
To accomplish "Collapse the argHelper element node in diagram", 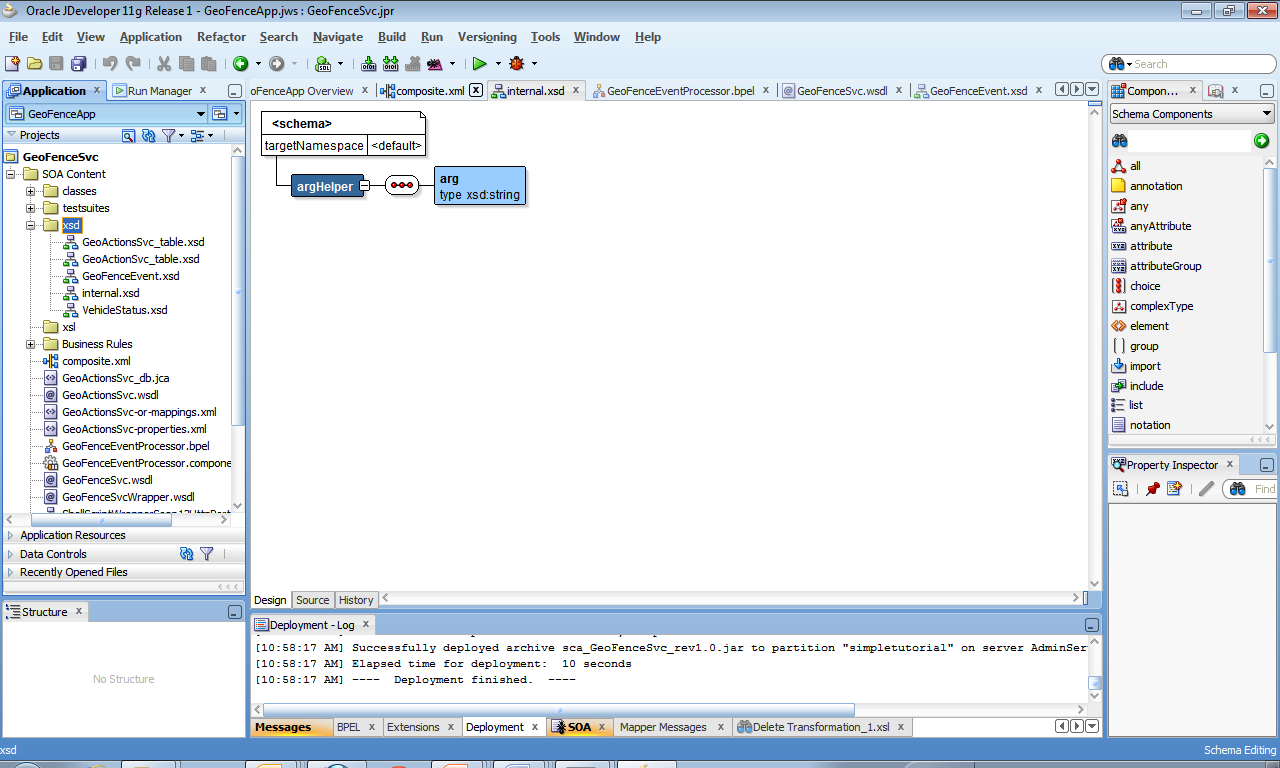I will click(365, 186).
